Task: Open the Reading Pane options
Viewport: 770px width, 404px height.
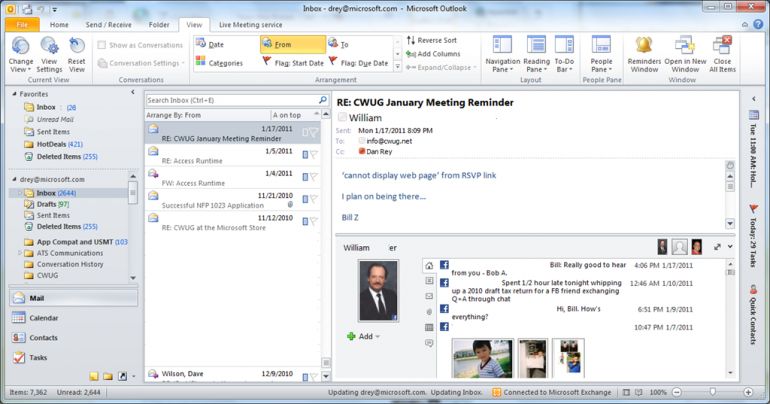Action: click(536, 54)
